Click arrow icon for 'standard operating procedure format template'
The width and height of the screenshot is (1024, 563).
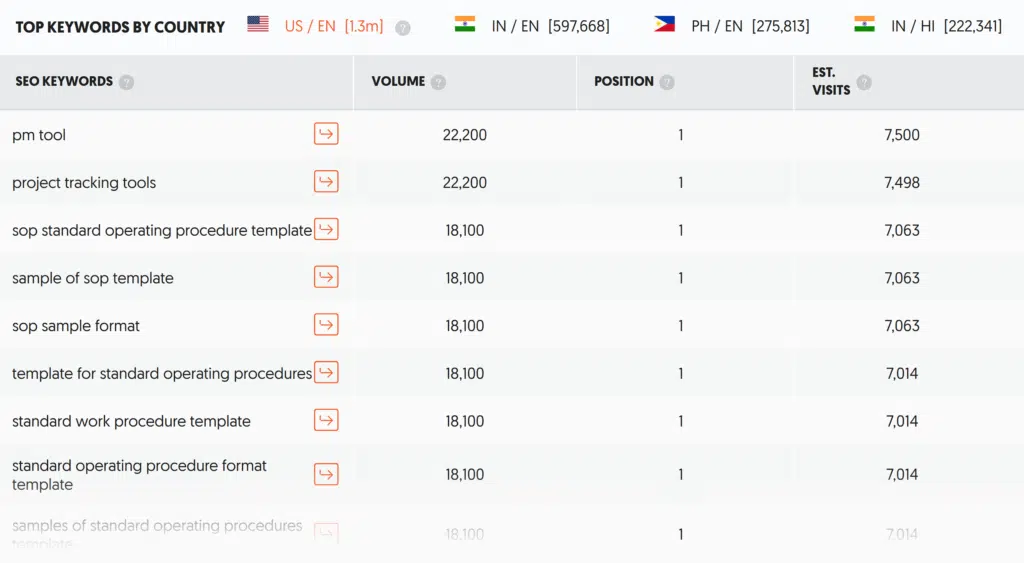point(326,474)
